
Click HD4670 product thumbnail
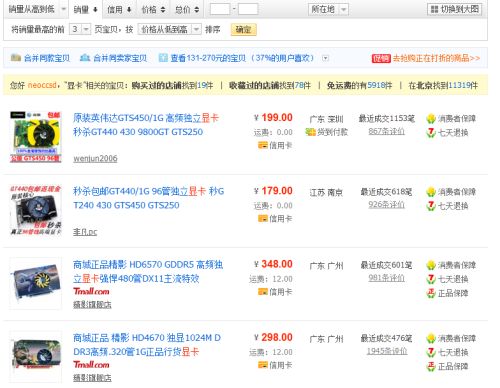pos(36,357)
